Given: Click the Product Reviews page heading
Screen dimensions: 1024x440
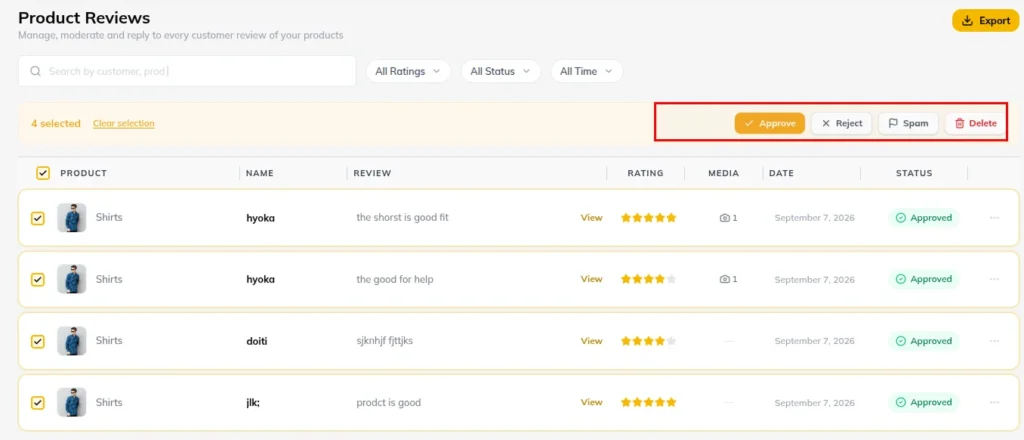Looking at the screenshot, I should tap(84, 18).
